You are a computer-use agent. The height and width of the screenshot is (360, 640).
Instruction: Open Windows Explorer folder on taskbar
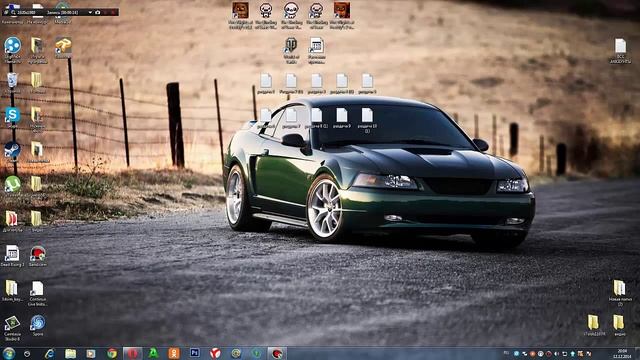tap(70, 353)
